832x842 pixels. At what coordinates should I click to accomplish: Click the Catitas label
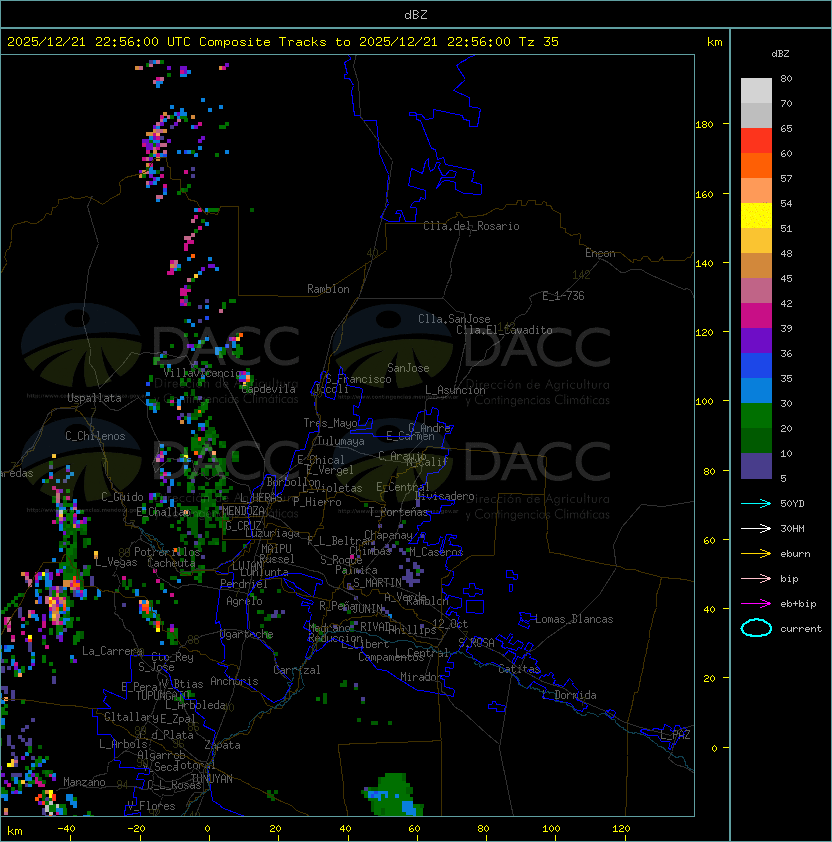(x=519, y=669)
